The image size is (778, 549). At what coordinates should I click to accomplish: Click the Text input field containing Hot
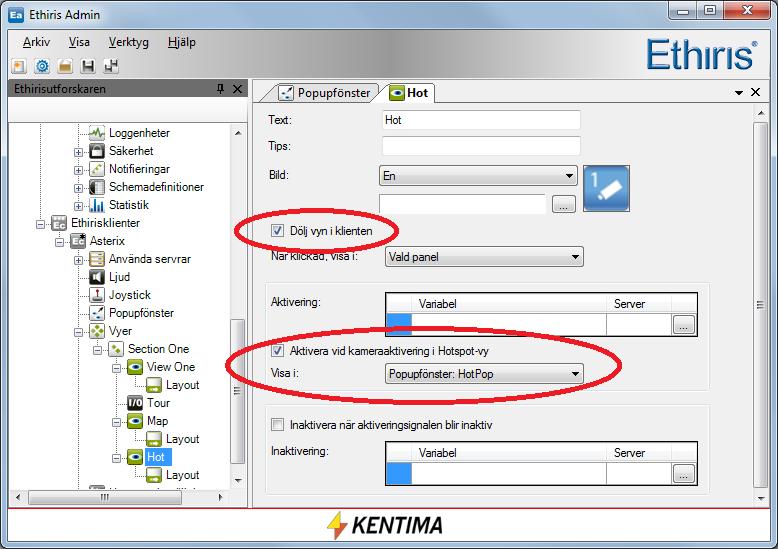(481, 120)
